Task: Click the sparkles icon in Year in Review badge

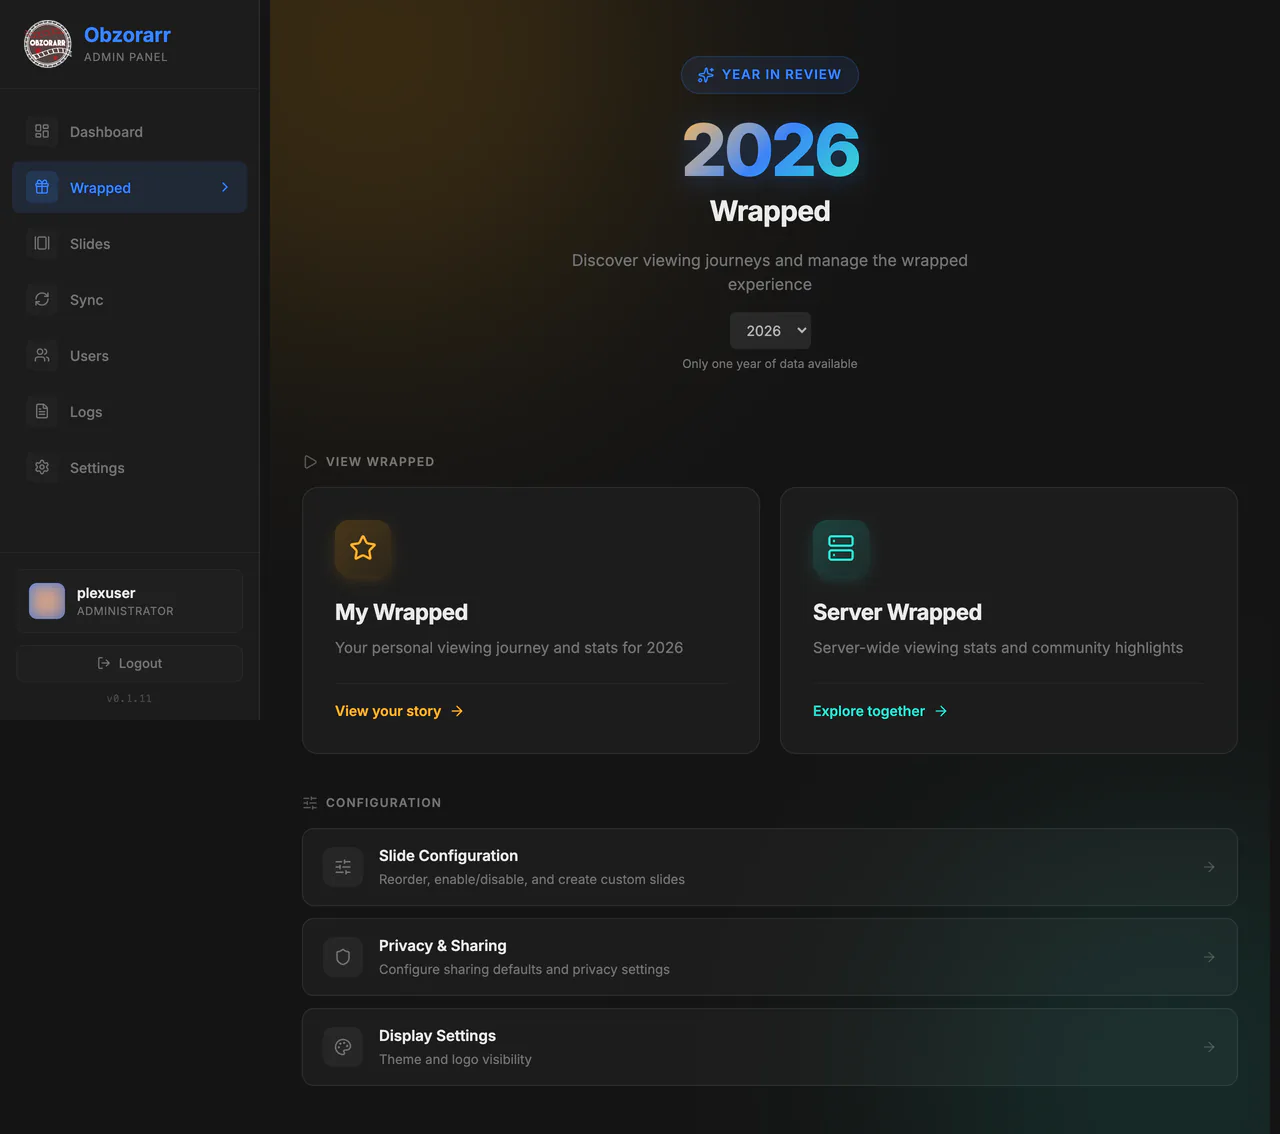Action: pyautogui.click(x=706, y=75)
